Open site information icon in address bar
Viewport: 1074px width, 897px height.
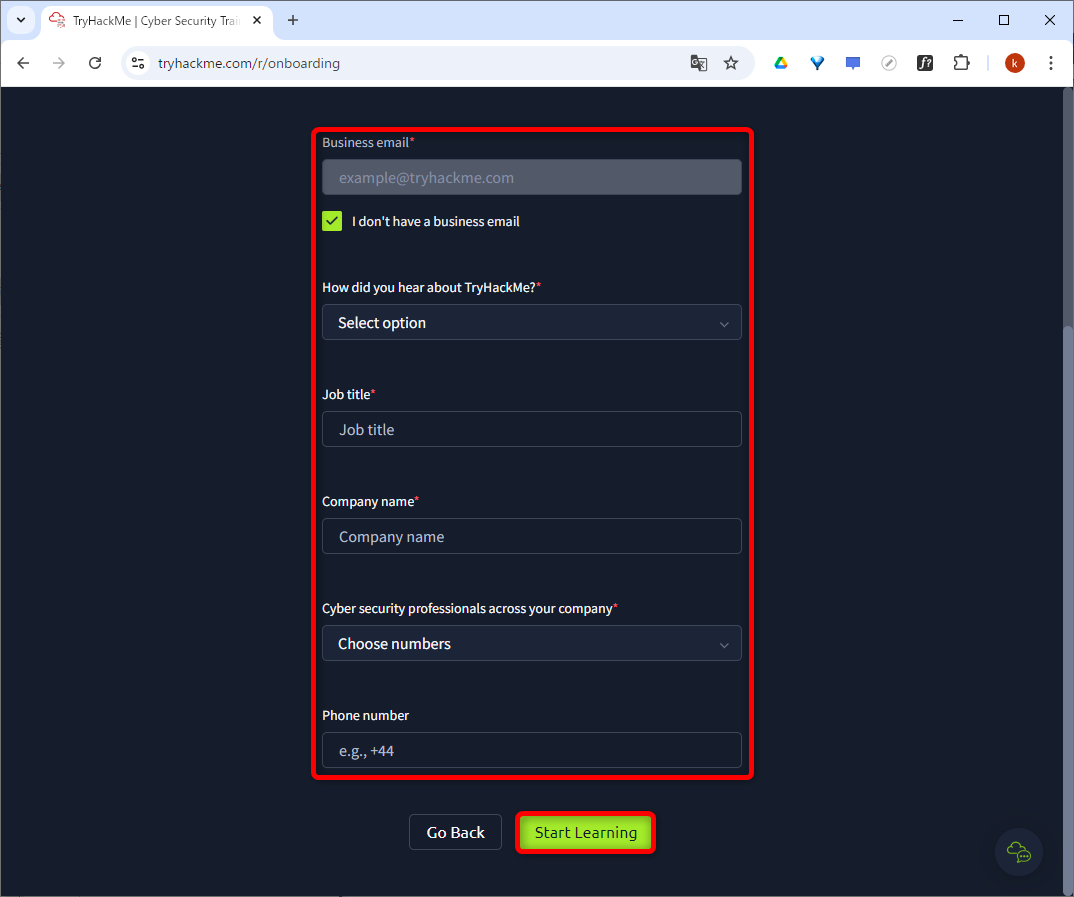pos(138,63)
